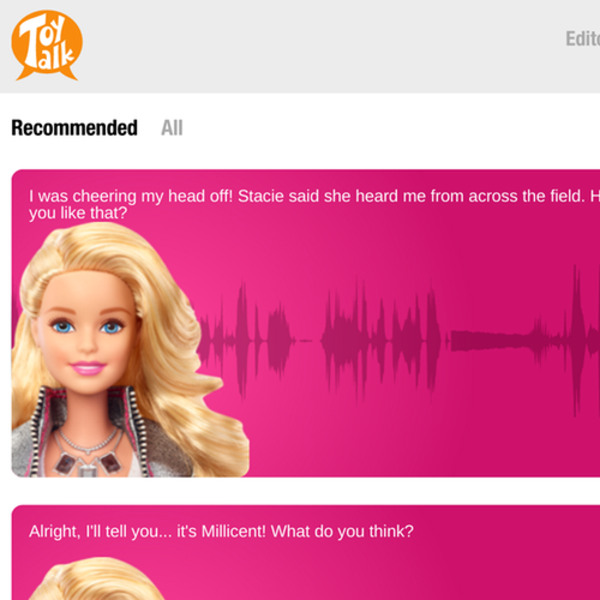Click the 'you like that?' text line
The width and height of the screenshot is (600, 600).
coord(78,213)
